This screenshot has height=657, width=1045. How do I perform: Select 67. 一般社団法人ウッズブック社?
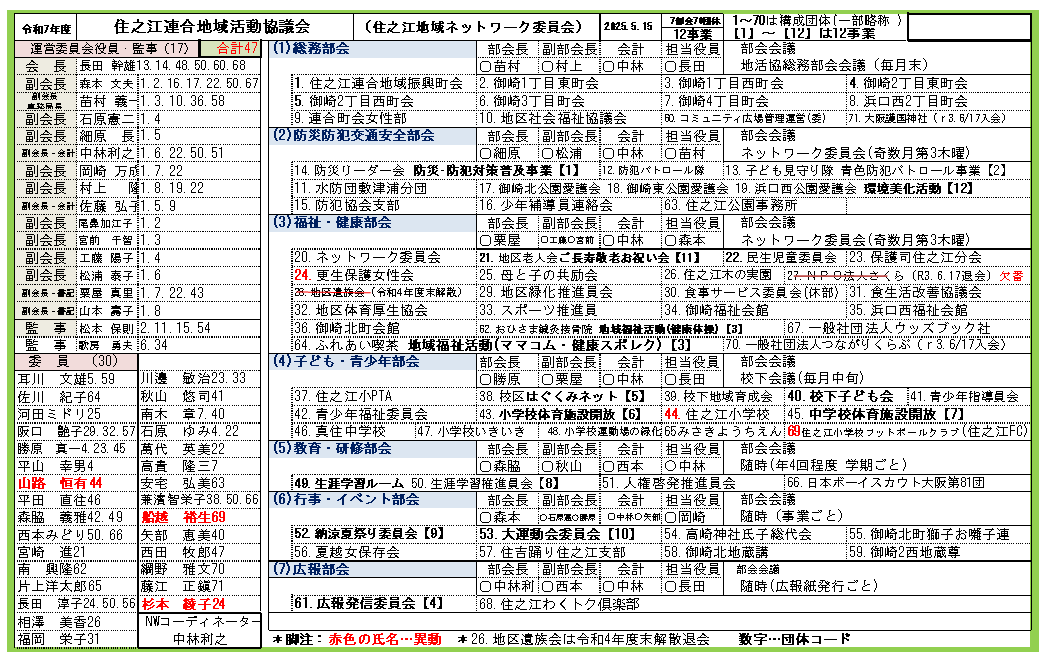(888, 328)
